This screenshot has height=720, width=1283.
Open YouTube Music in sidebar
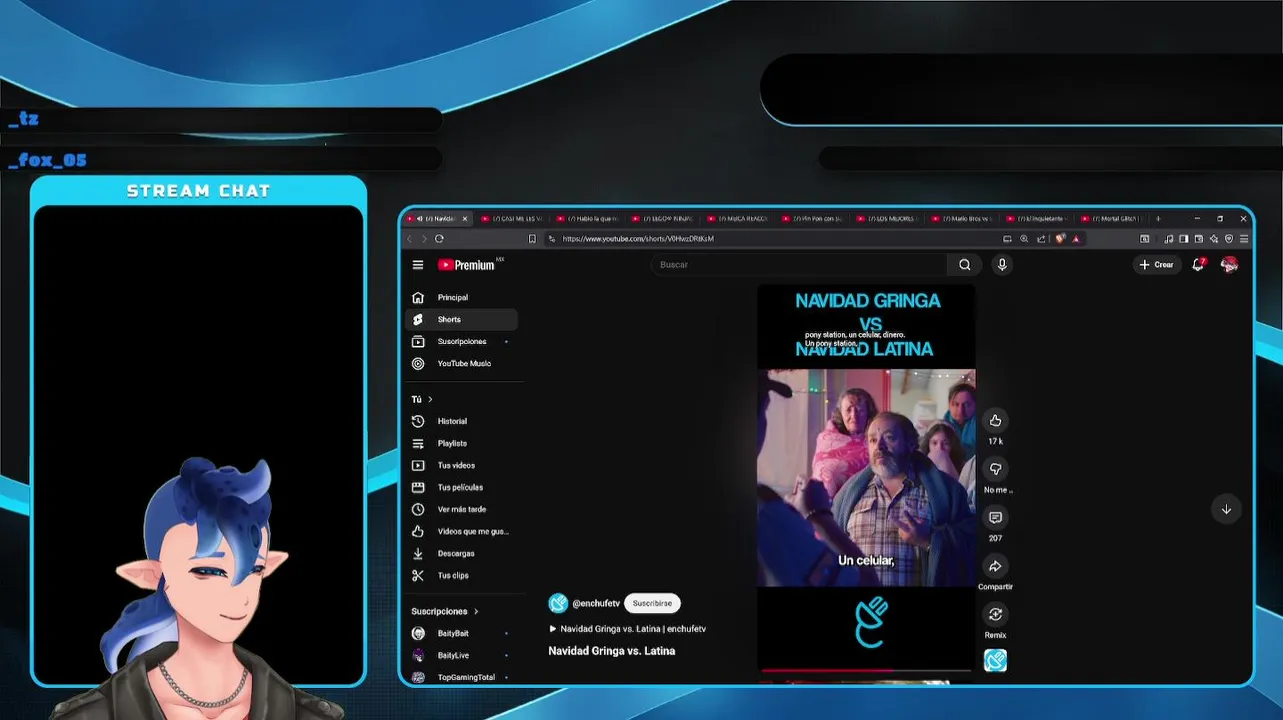tap(461, 363)
